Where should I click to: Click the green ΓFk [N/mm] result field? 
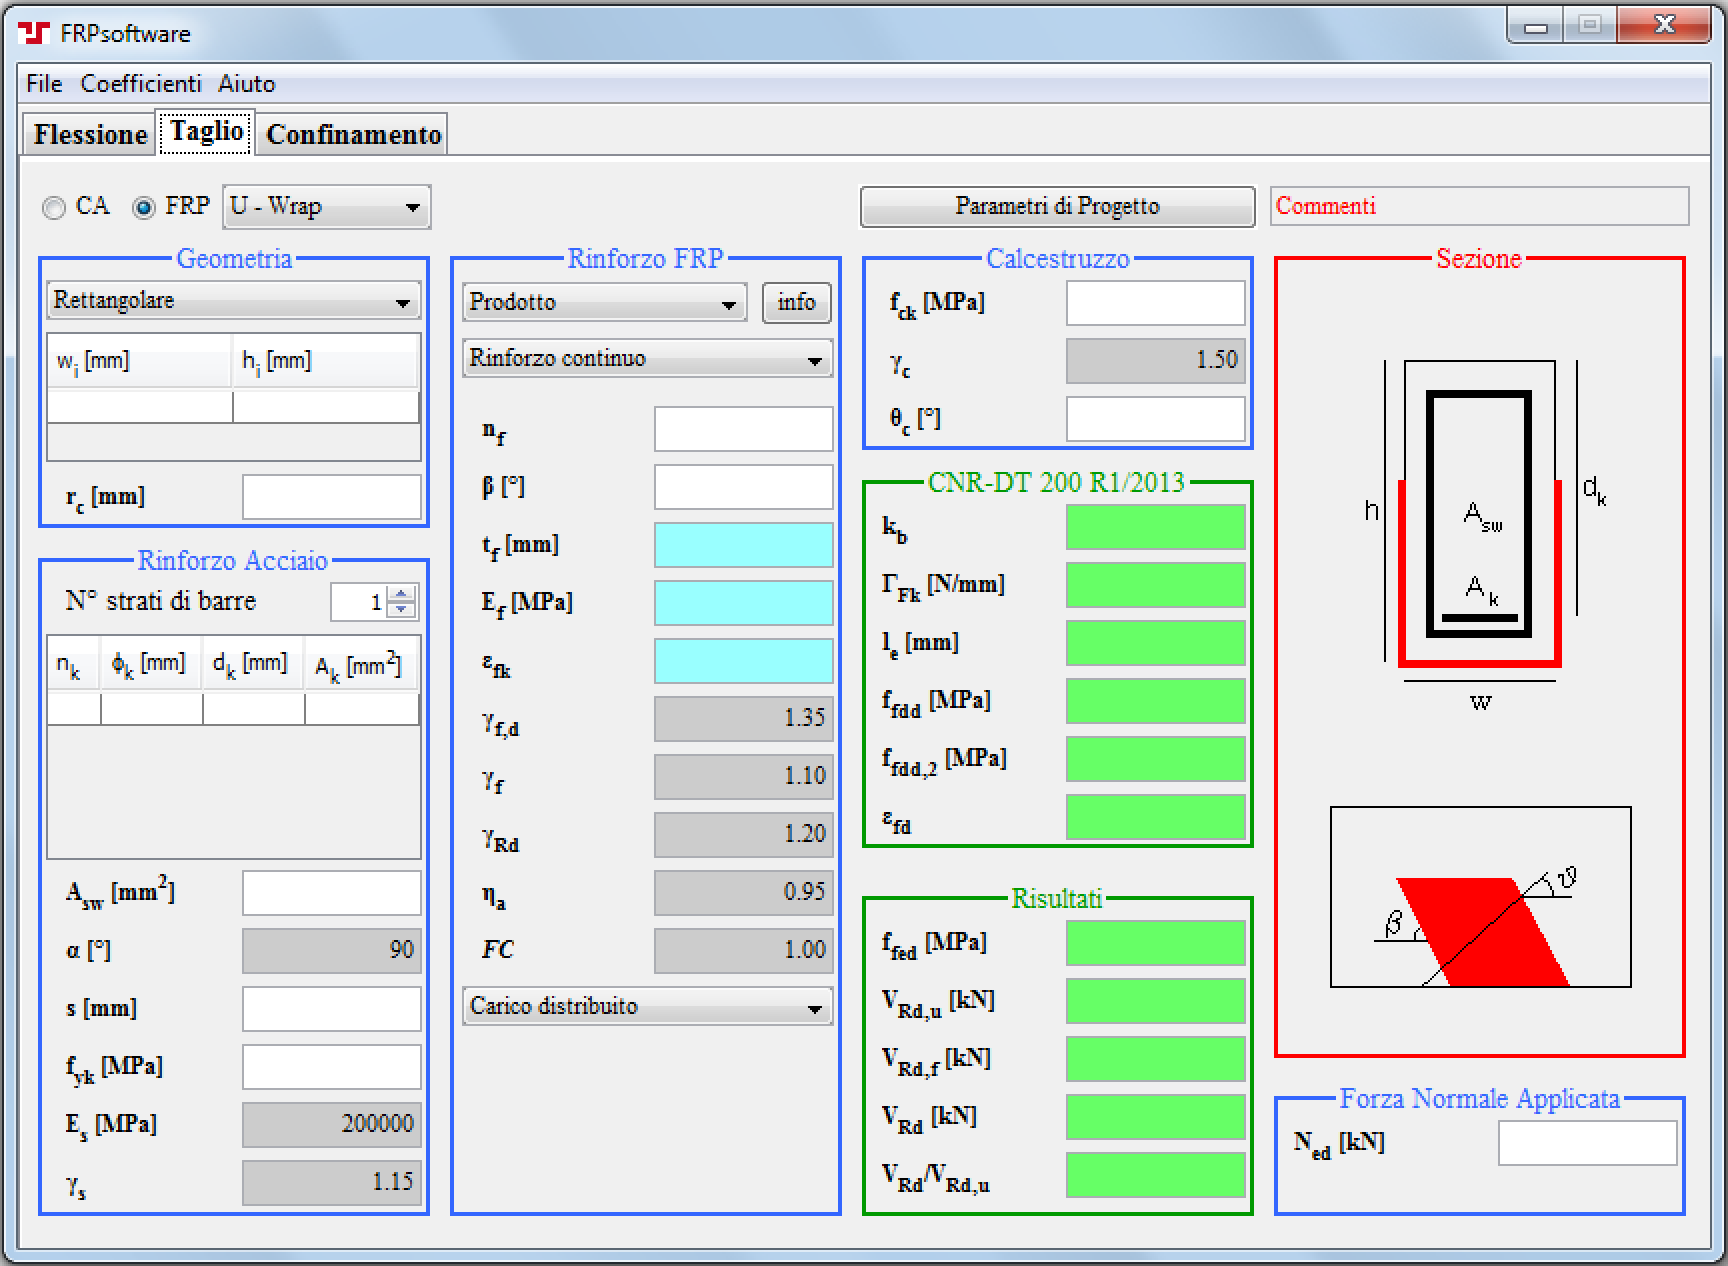point(1156,585)
